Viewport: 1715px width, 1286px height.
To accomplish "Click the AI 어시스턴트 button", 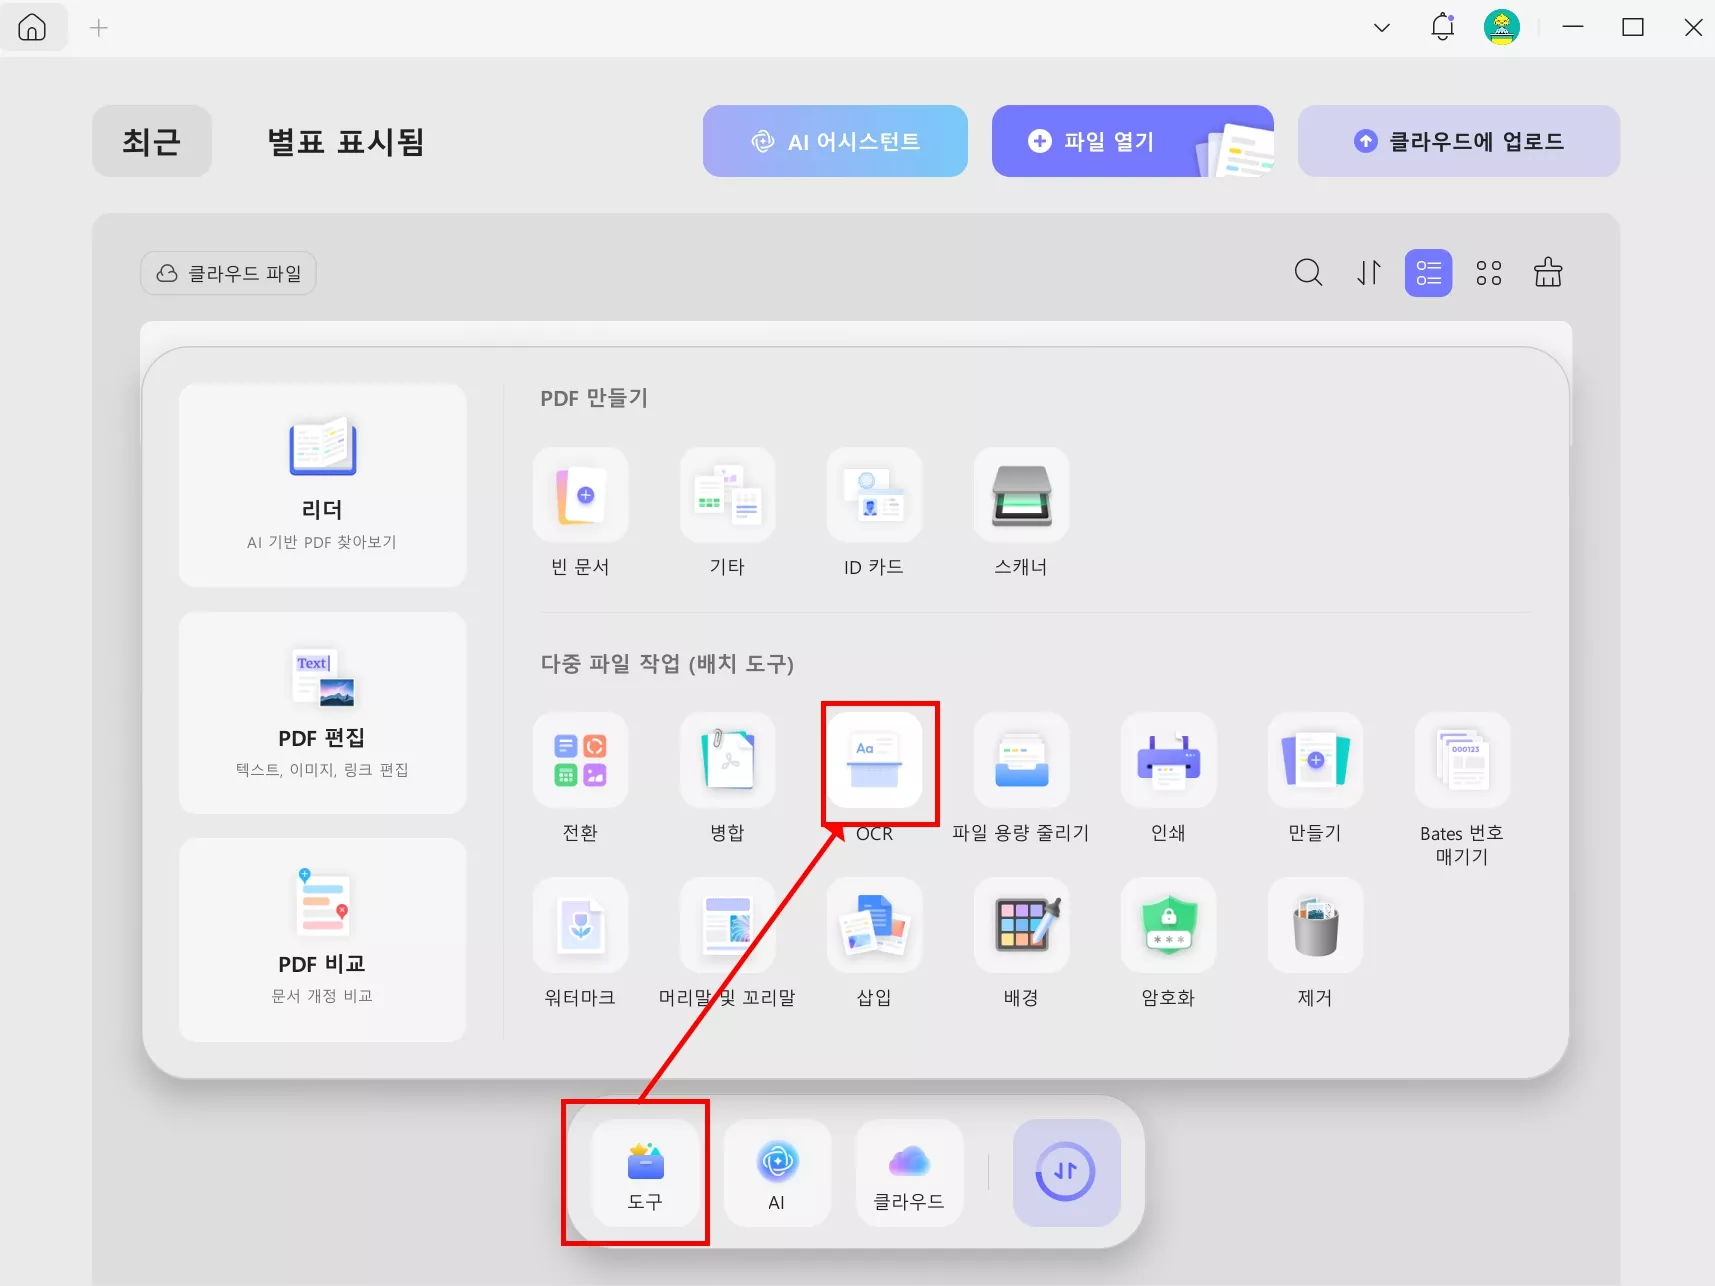I will tap(835, 141).
